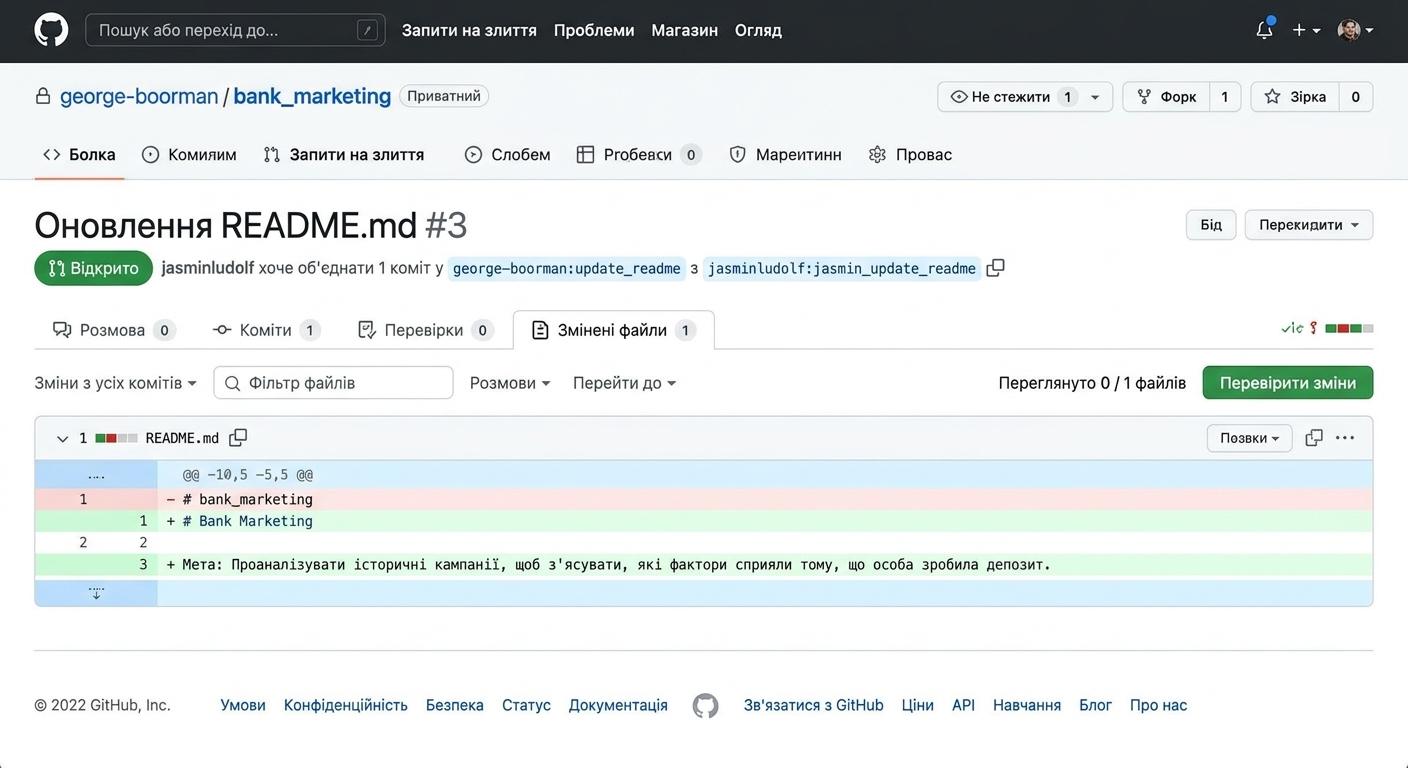Click the footer GitHub octocat icon

[706, 706]
